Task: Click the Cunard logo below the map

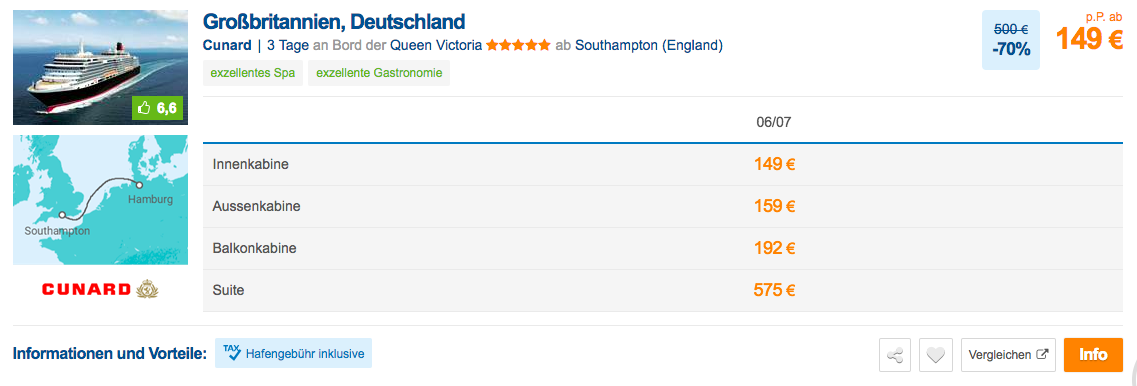Action: point(100,290)
